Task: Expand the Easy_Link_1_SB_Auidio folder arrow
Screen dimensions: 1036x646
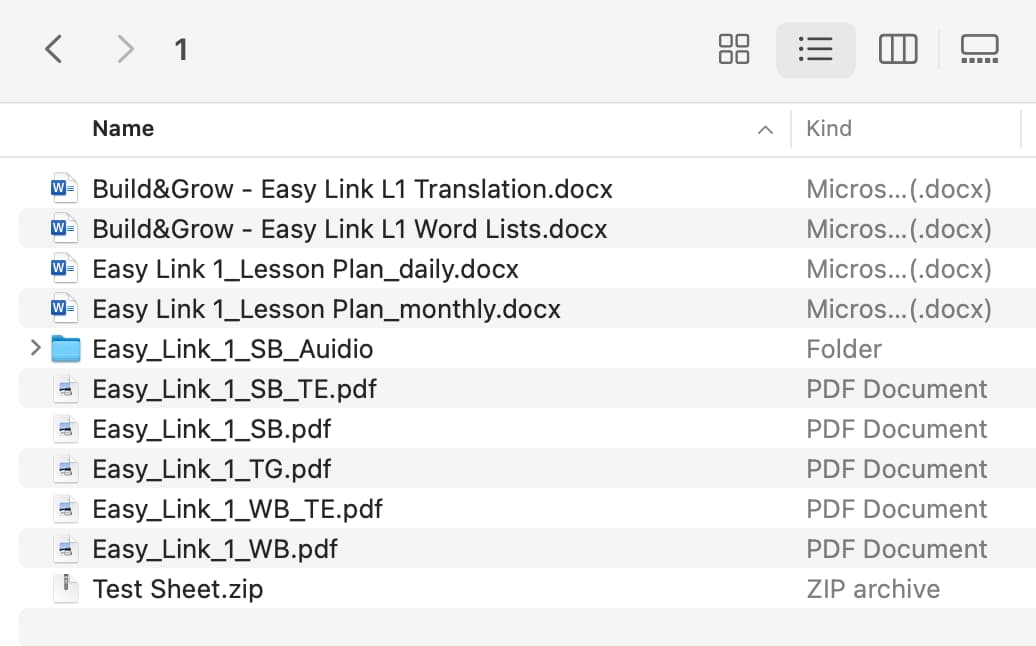Action: point(36,348)
